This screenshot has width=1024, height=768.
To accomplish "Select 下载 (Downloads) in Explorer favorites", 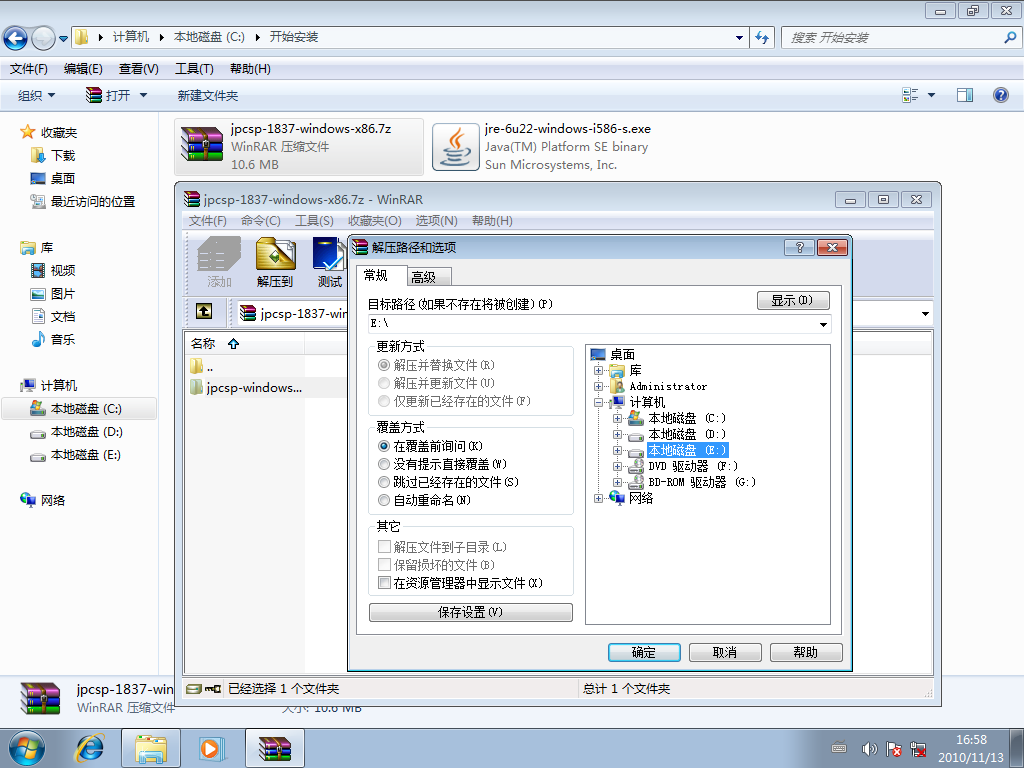I will pos(53,155).
